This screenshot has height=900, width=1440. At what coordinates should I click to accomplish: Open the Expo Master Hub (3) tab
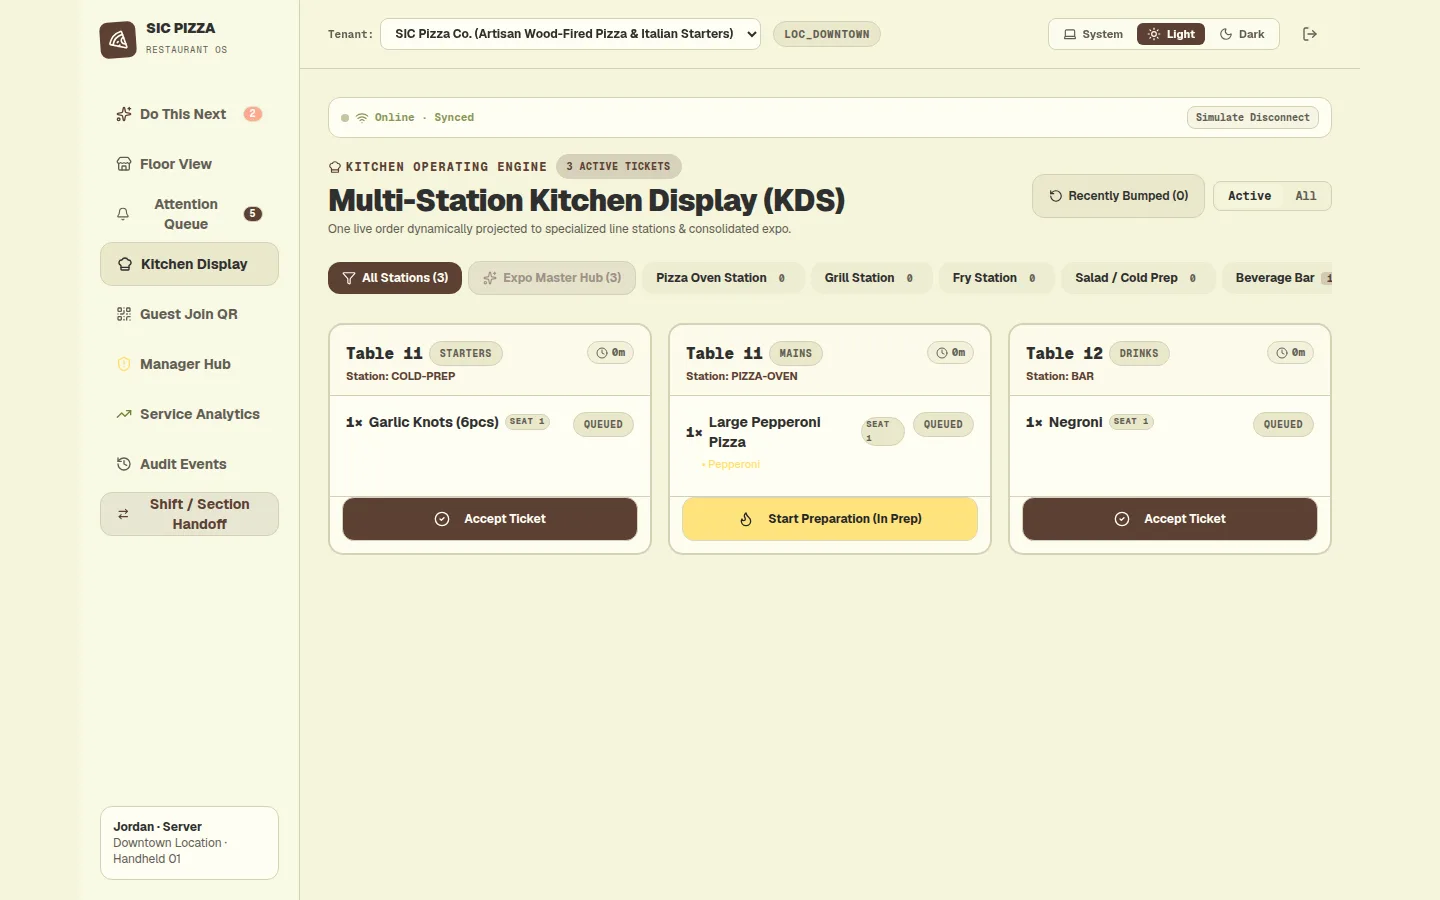(552, 278)
